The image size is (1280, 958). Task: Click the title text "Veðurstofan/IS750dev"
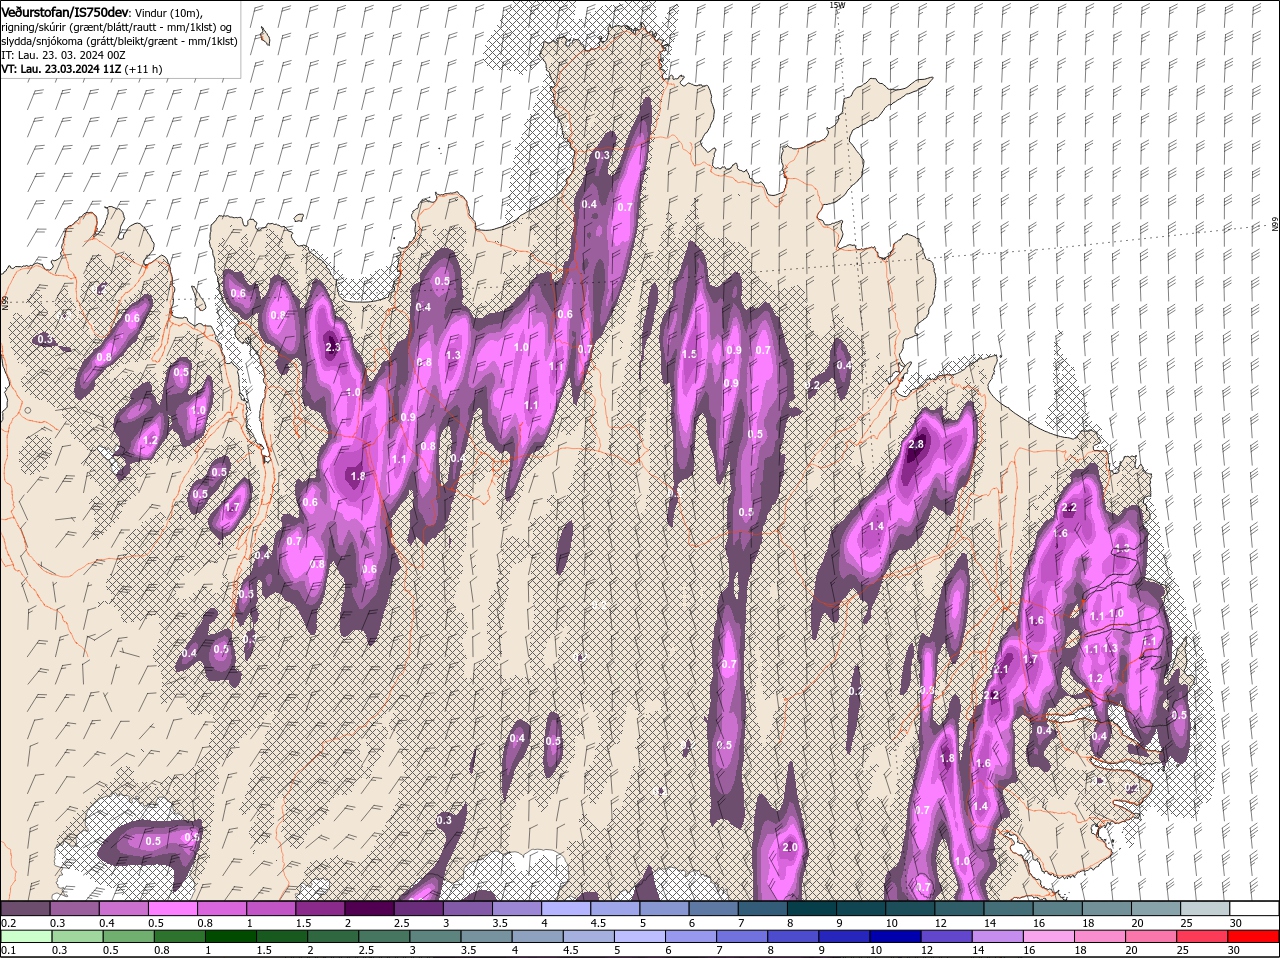(65, 11)
